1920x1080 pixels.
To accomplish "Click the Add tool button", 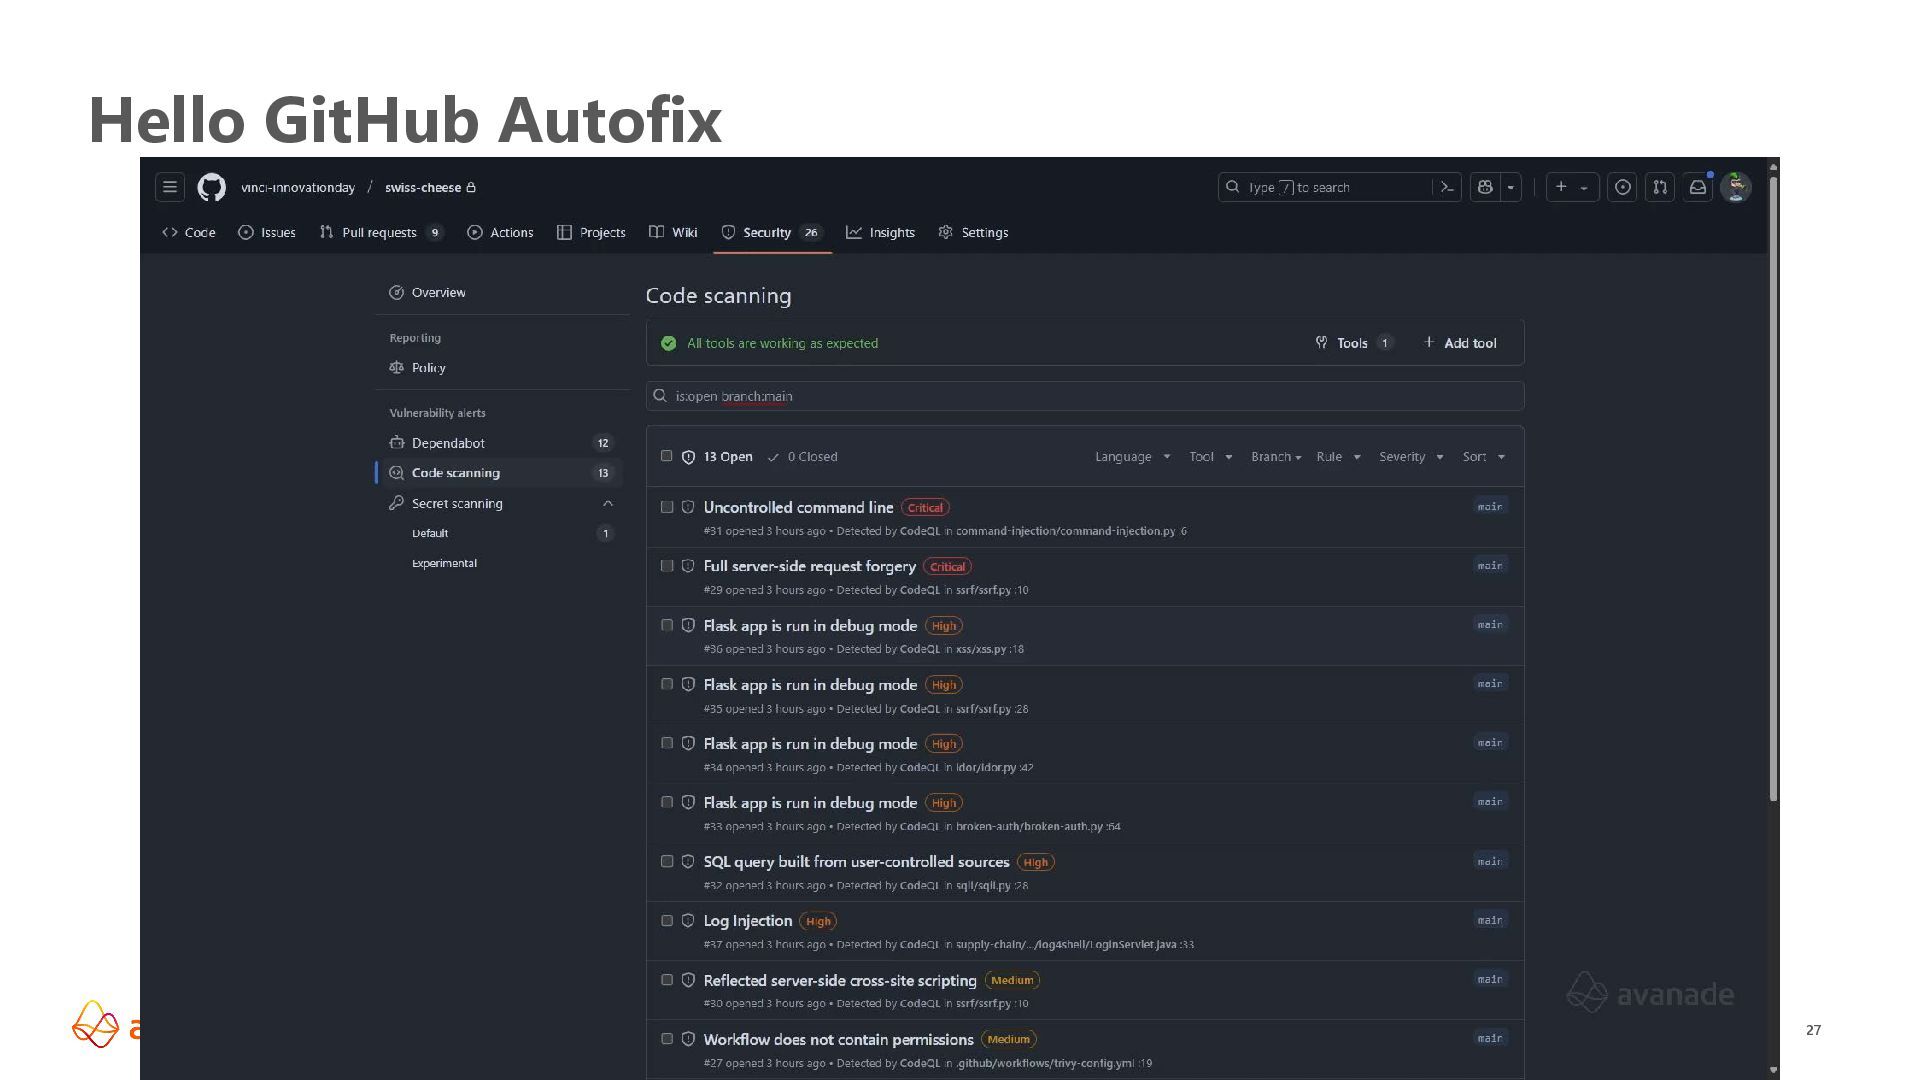I will (1460, 343).
